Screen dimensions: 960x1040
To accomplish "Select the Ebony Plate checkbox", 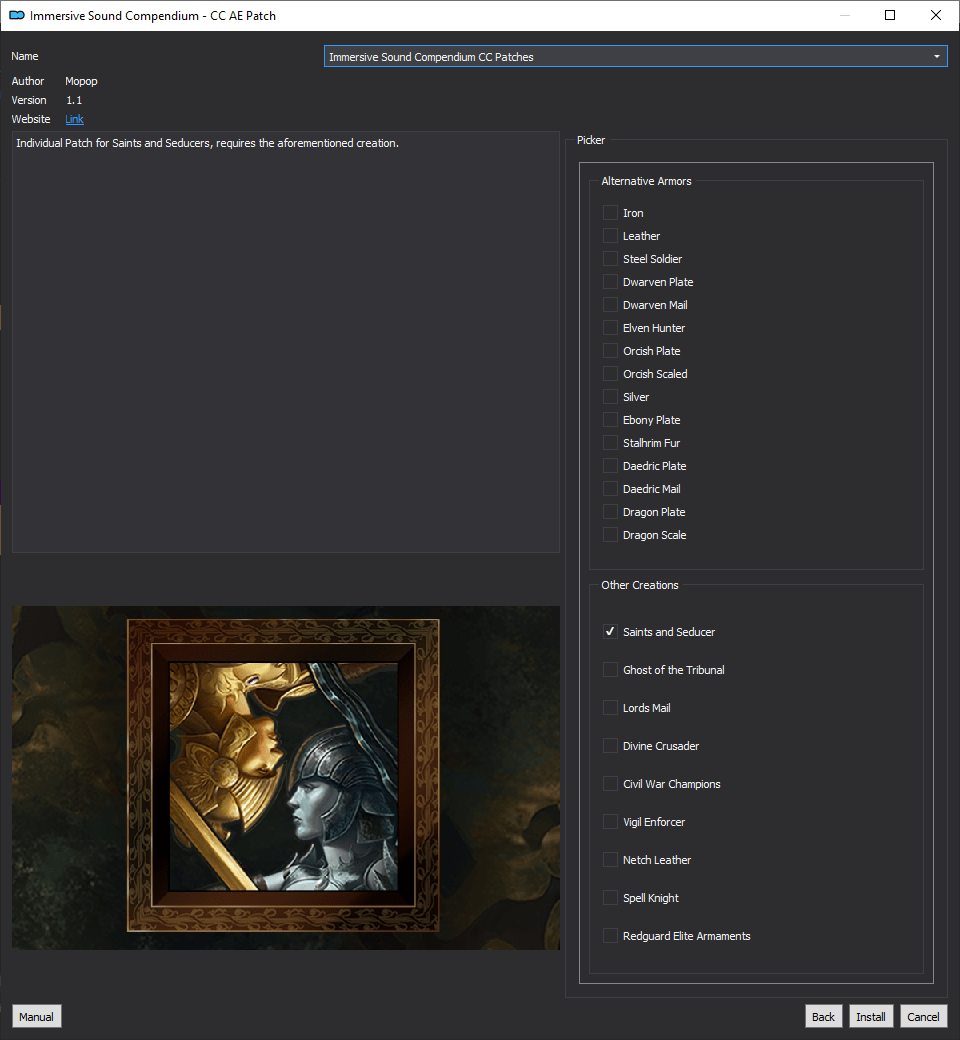I will click(610, 420).
